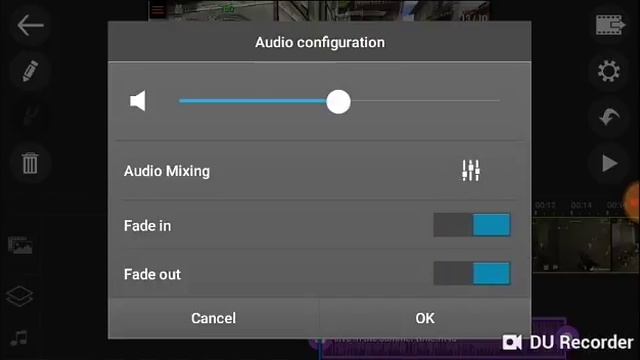This screenshot has height=360, width=640.
Task: Click the play preview button
Action: coord(610,163)
